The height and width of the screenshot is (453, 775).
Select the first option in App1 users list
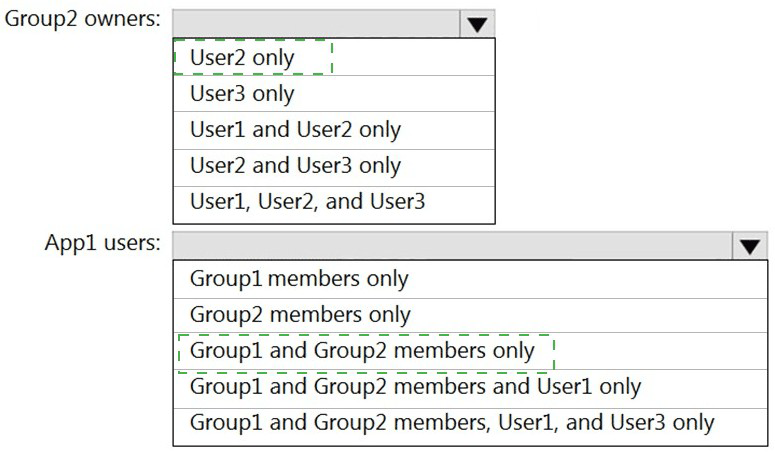pyautogui.click(x=298, y=279)
